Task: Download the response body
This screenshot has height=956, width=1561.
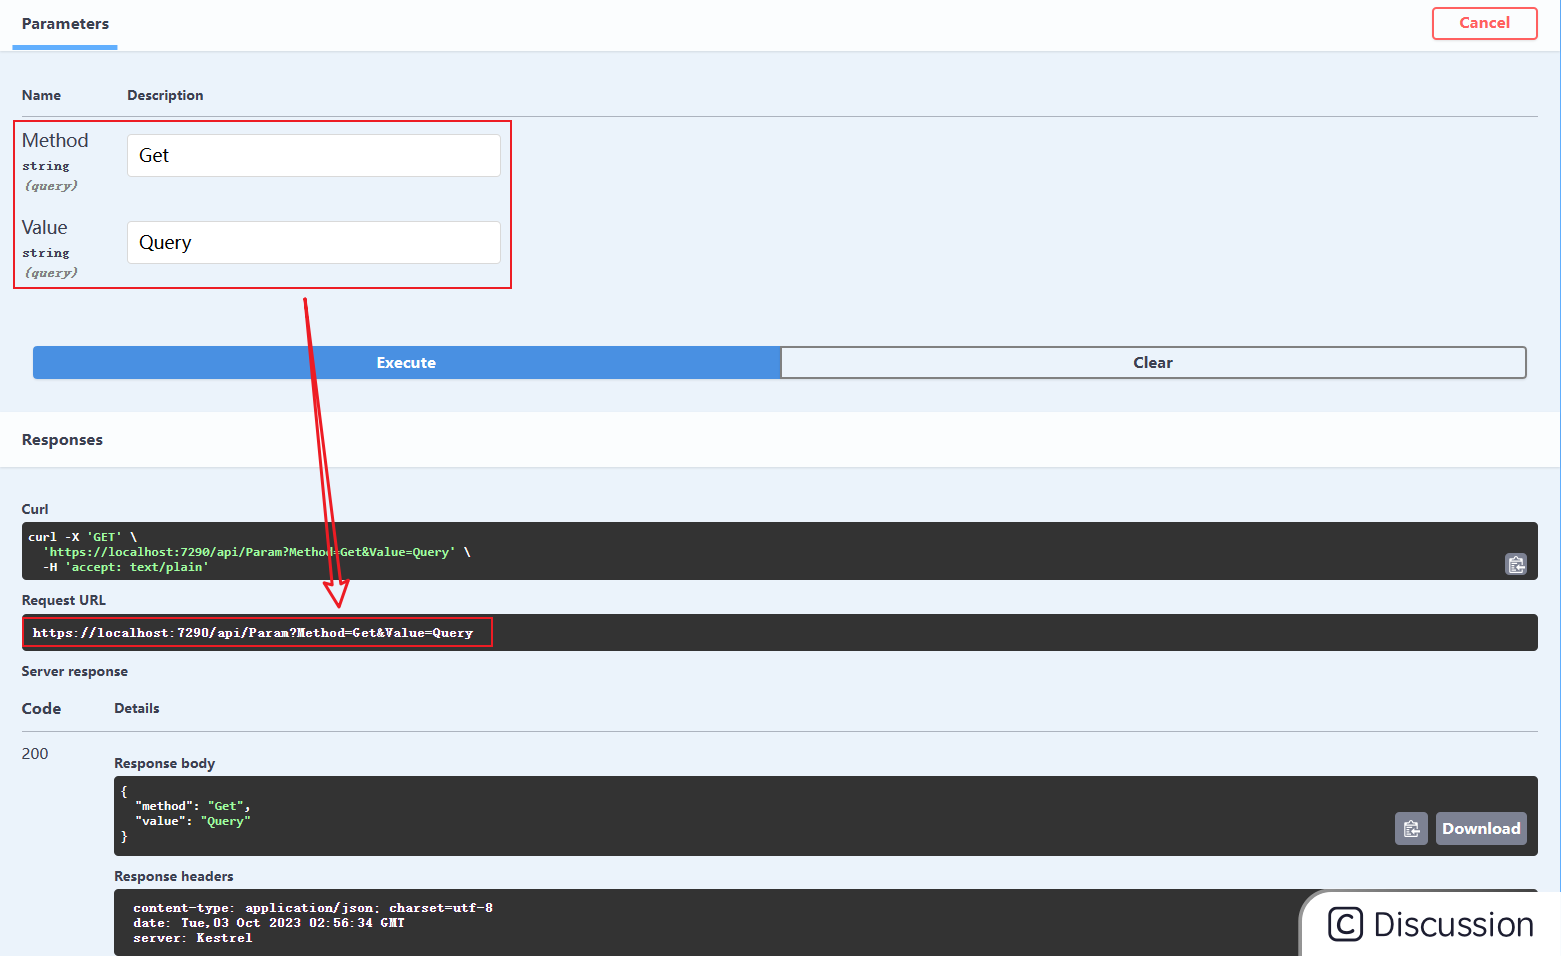Action: pyautogui.click(x=1480, y=828)
